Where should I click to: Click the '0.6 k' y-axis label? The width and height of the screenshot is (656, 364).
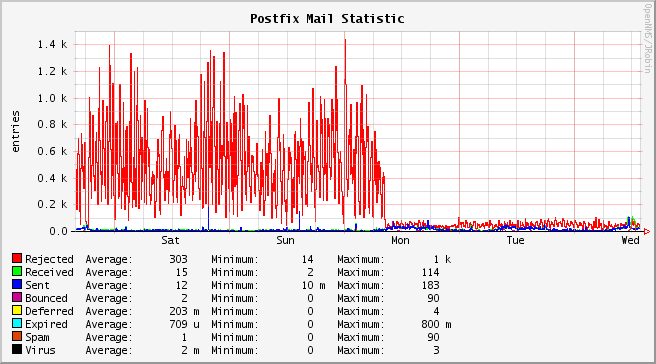52,151
